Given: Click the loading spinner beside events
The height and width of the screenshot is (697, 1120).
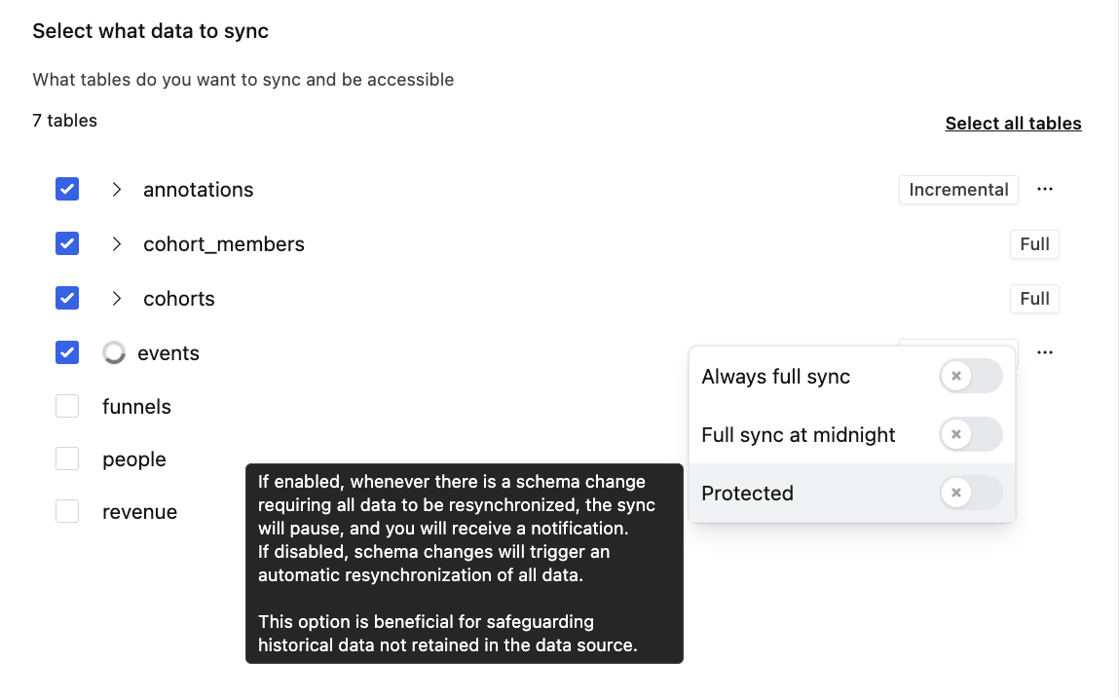Looking at the screenshot, I should 114,353.
